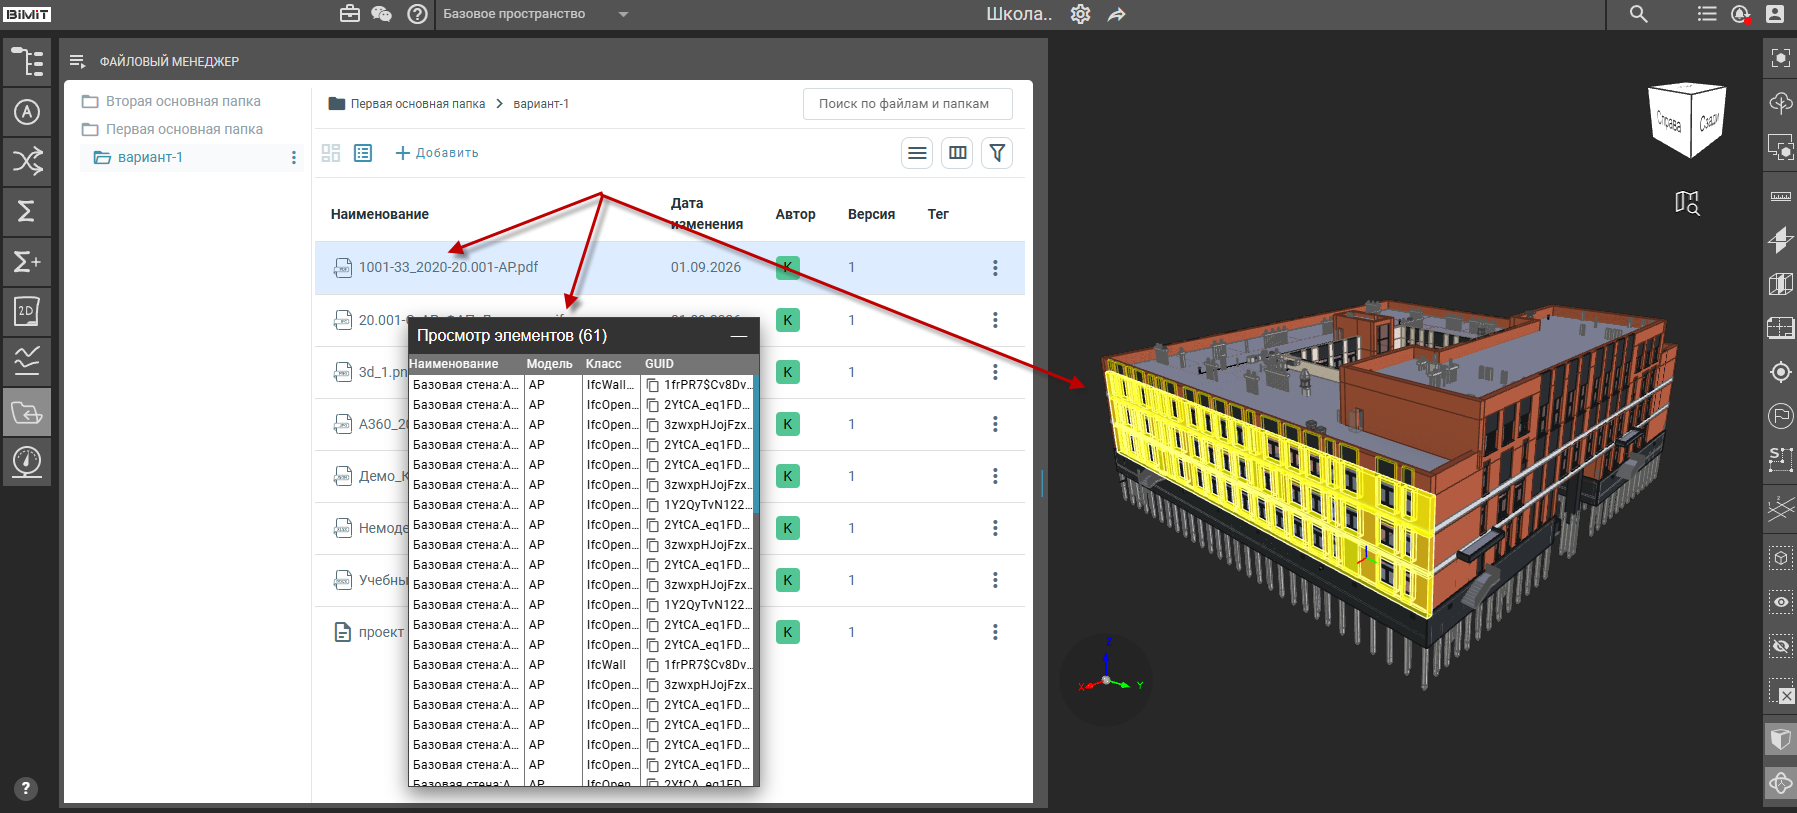The height and width of the screenshot is (813, 1797).
Task: Toggle the hide elements crossed-eye icon
Action: point(1780,646)
